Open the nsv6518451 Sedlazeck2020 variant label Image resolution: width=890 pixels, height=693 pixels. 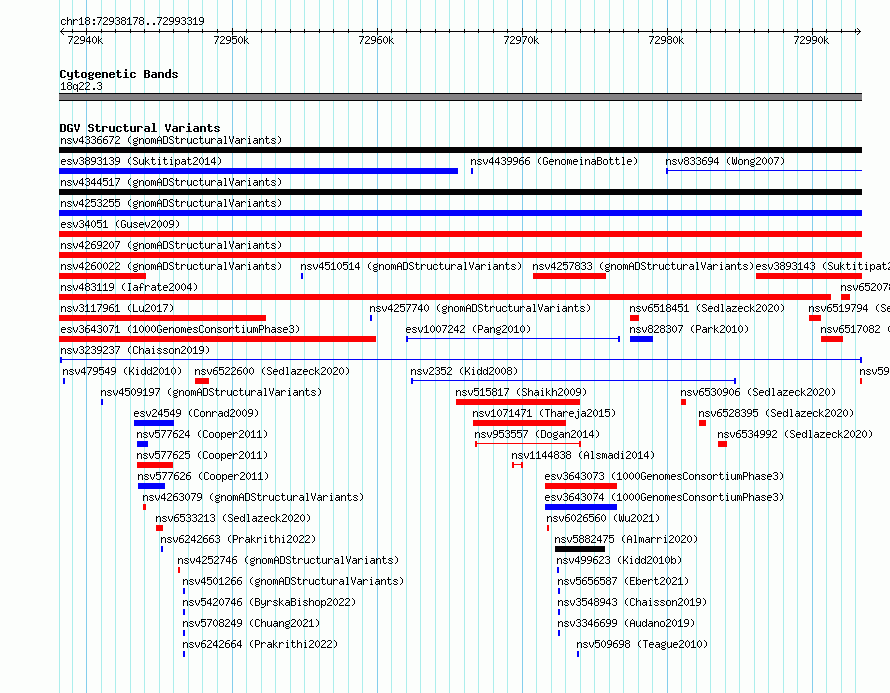click(707, 308)
